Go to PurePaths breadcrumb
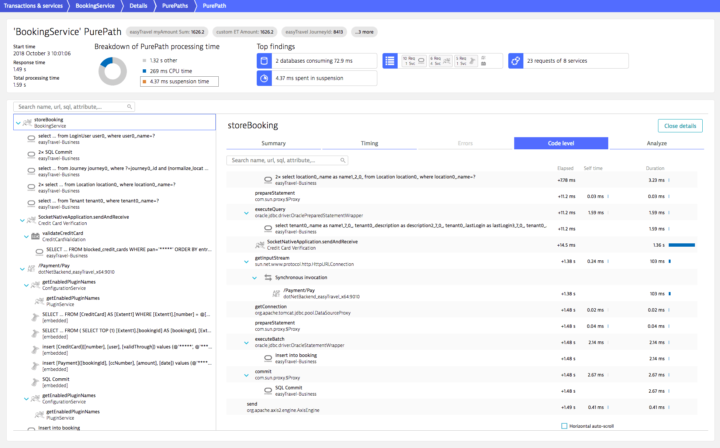The height and width of the screenshot is (448, 720). click(x=175, y=6)
